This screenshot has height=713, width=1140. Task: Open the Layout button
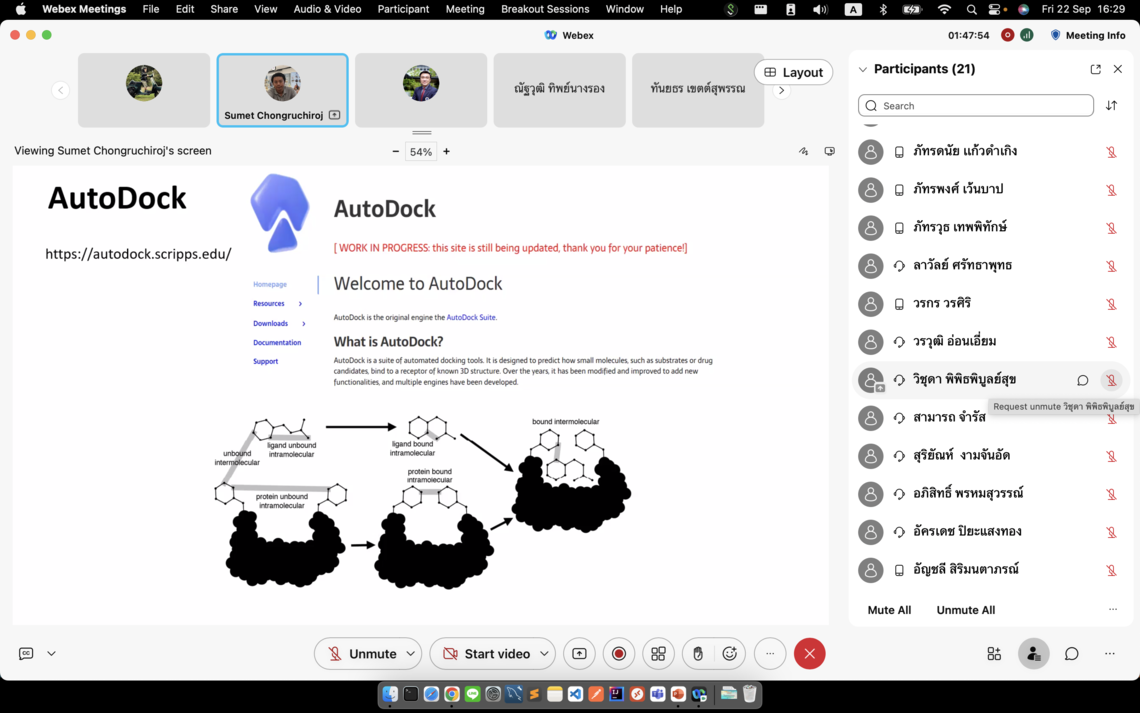point(793,72)
